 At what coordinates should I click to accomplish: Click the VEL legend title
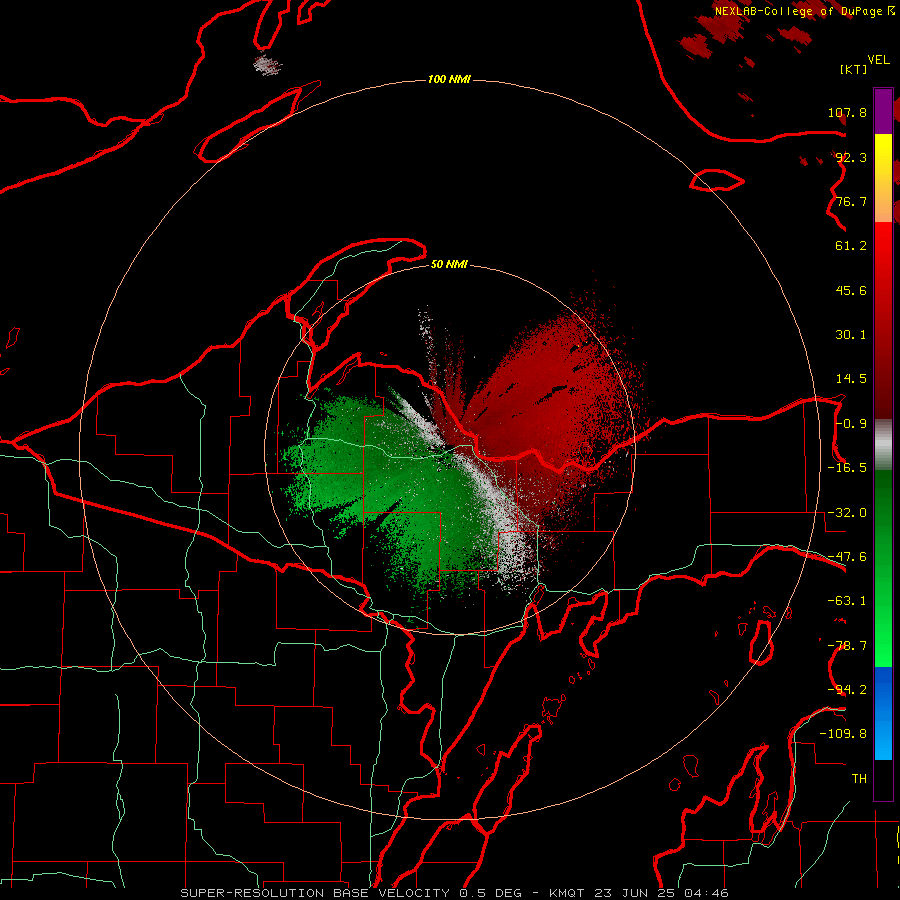click(878, 60)
